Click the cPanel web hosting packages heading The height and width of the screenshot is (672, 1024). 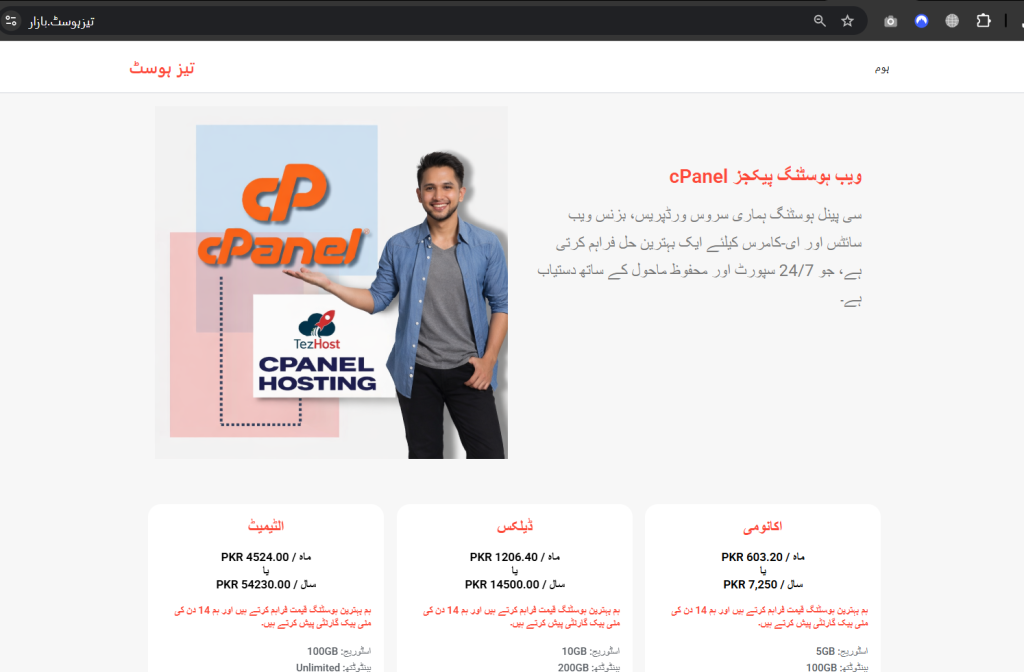765,176
